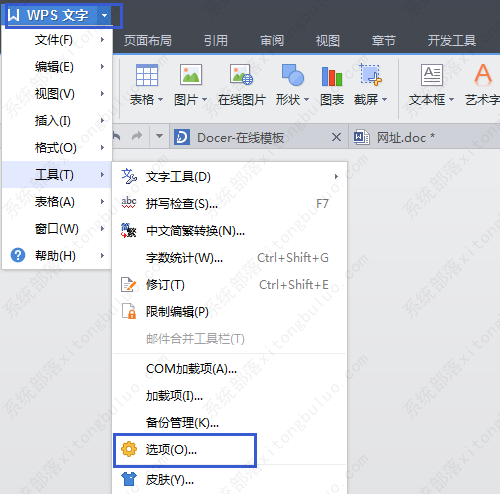Open the 表格(A) menu
500x494 pixels.
57,202
